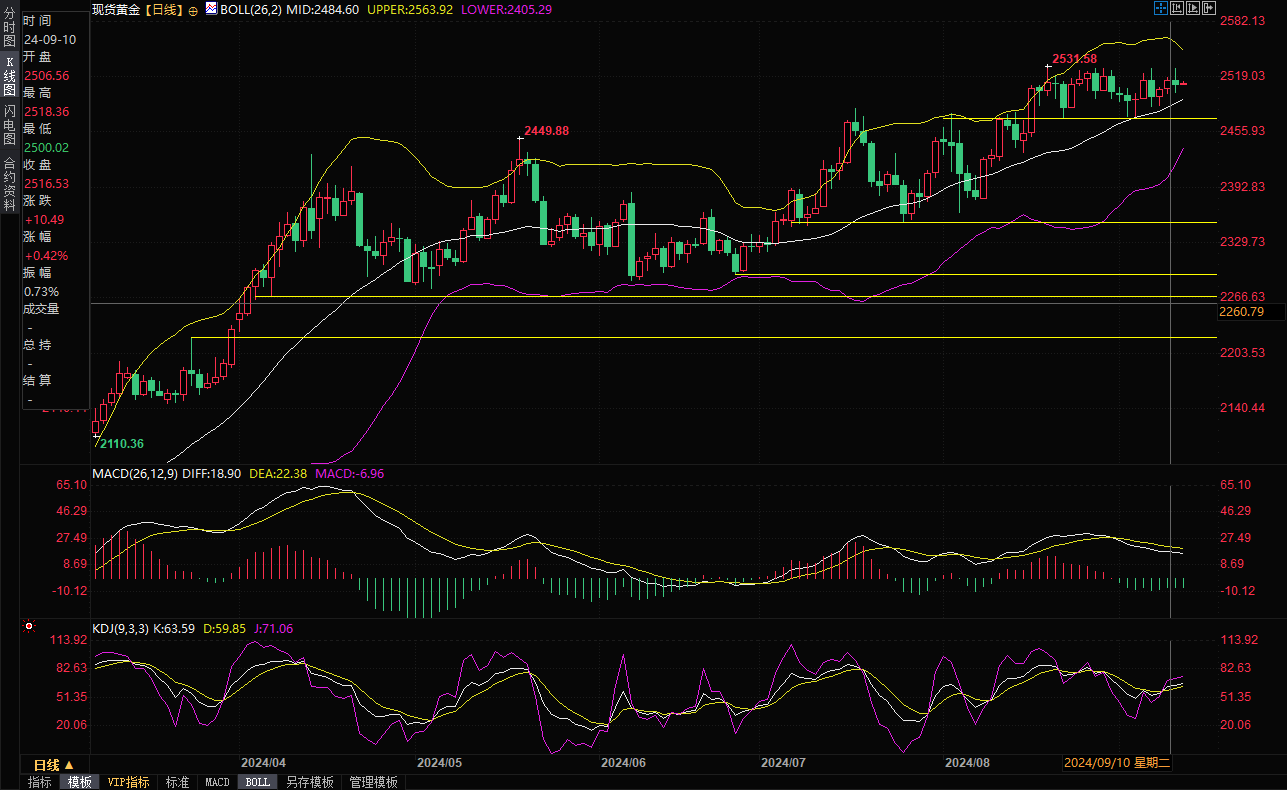Click the red sun icon near KDJ

(x=28, y=628)
